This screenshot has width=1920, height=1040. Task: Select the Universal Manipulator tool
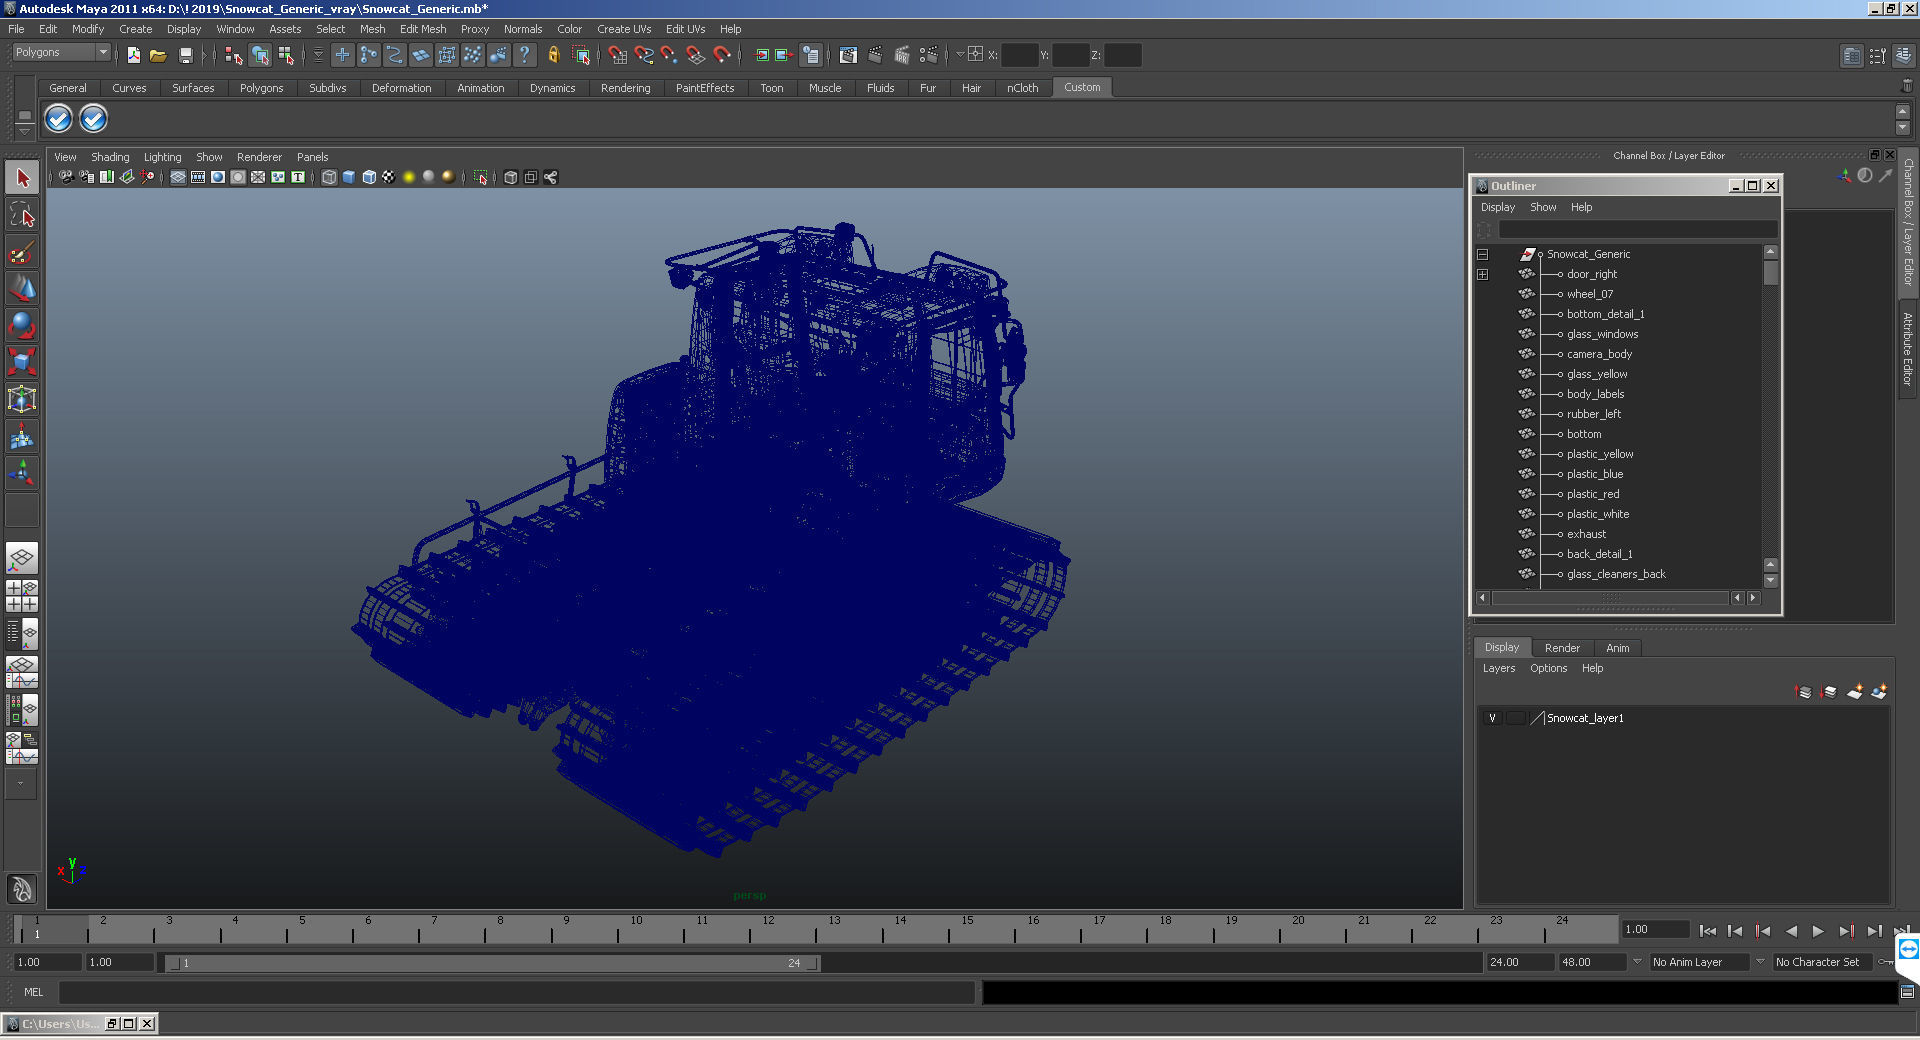click(x=22, y=400)
